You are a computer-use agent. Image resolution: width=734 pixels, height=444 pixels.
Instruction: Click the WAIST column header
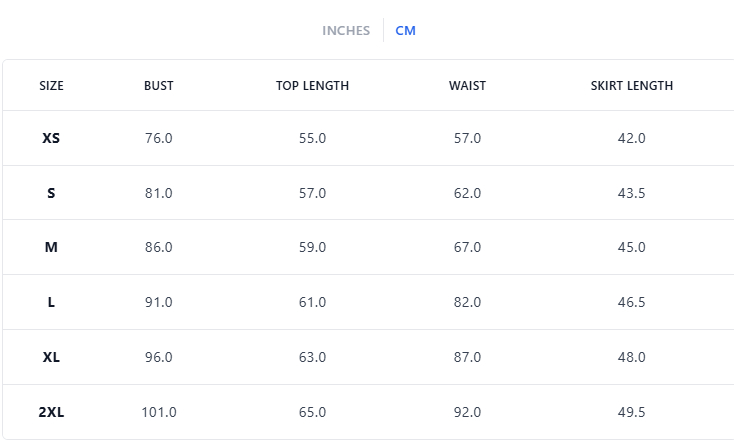pos(467,86)
